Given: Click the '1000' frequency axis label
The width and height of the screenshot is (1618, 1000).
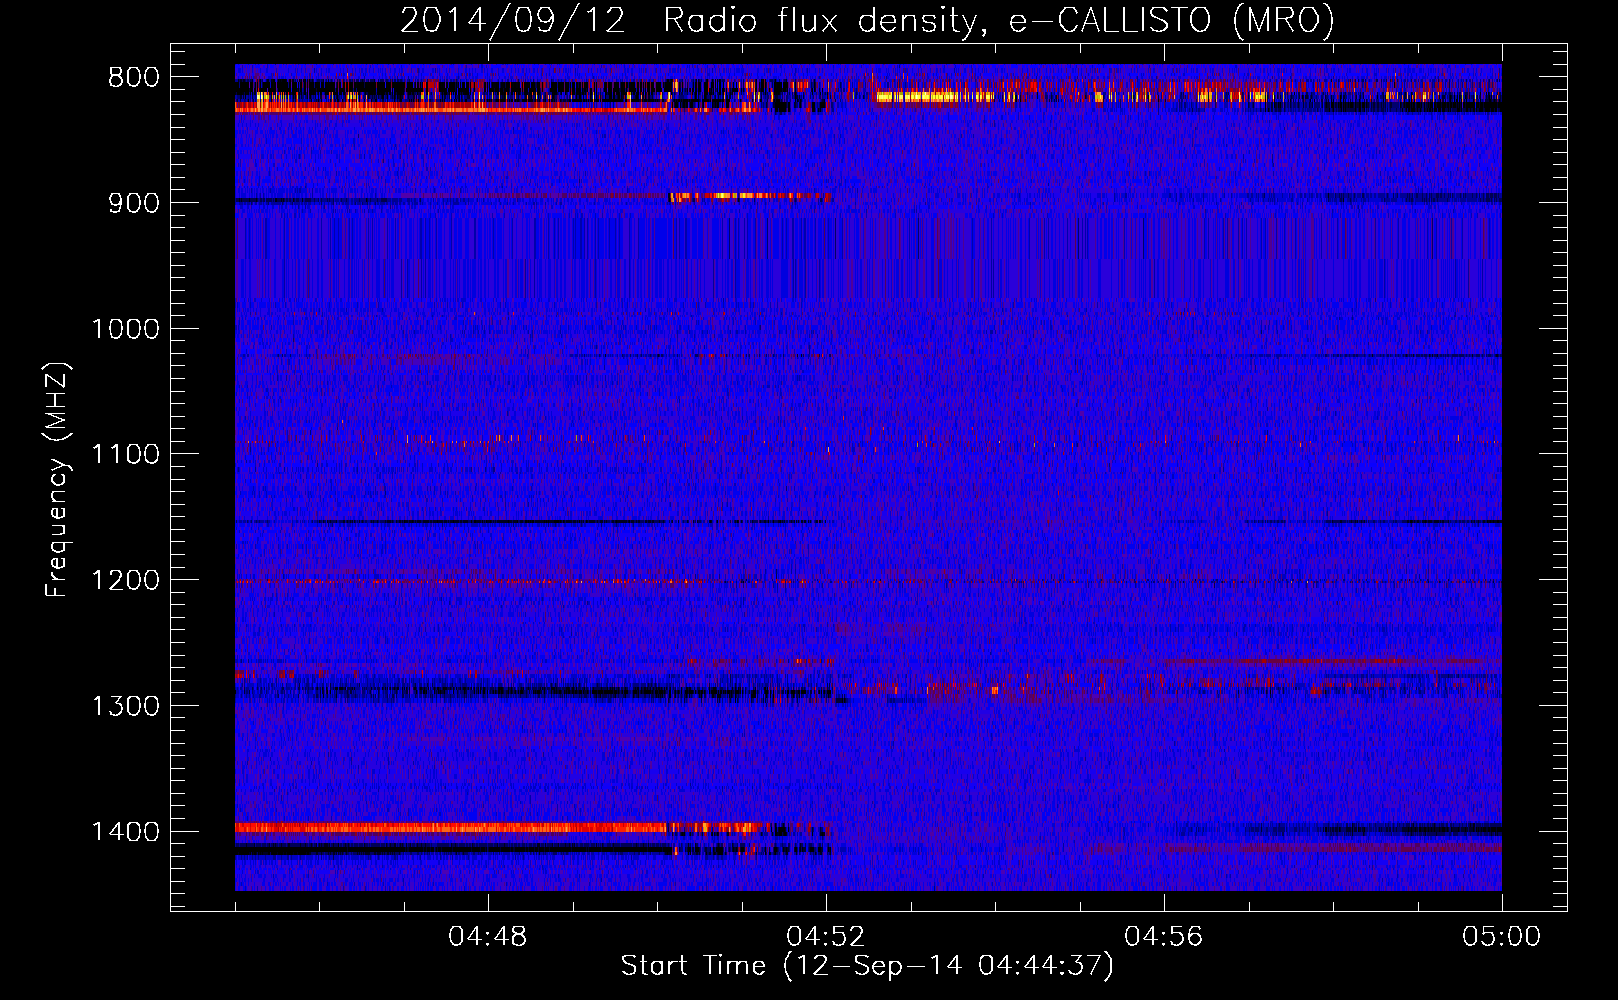Looking at the screenshot, I should coord(125,329).
